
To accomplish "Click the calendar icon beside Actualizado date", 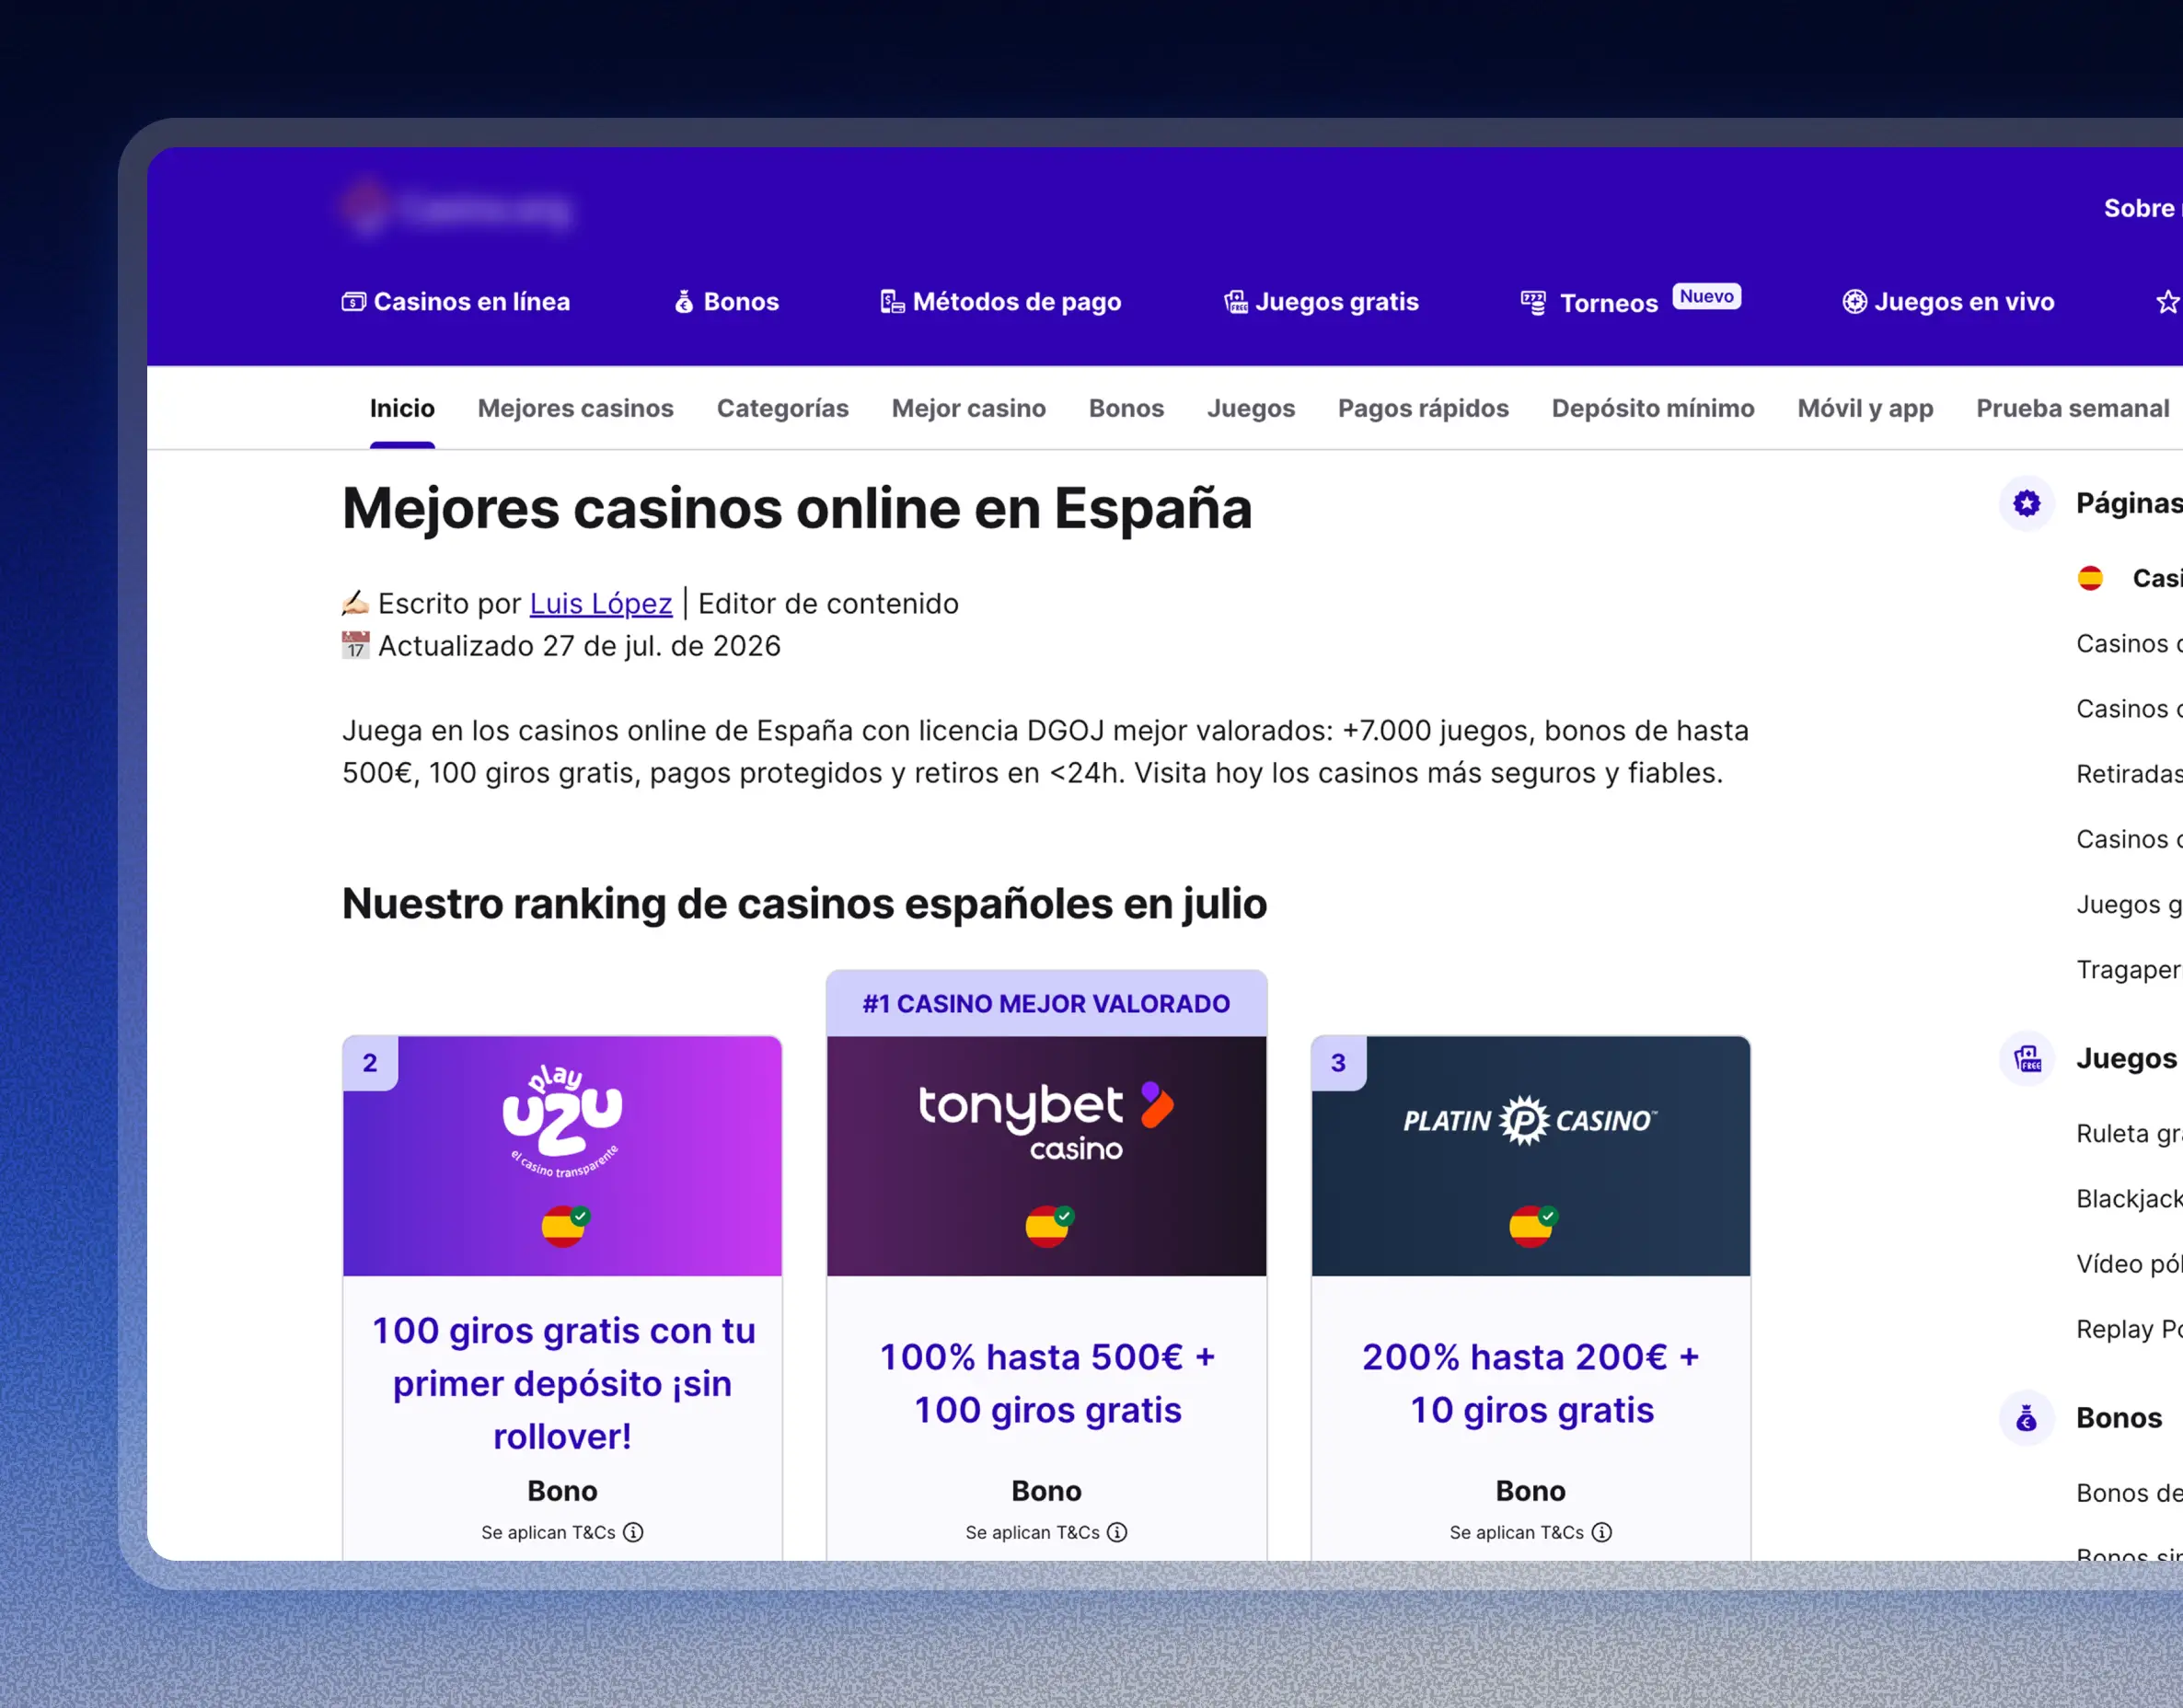I will (x=355, y=645).
